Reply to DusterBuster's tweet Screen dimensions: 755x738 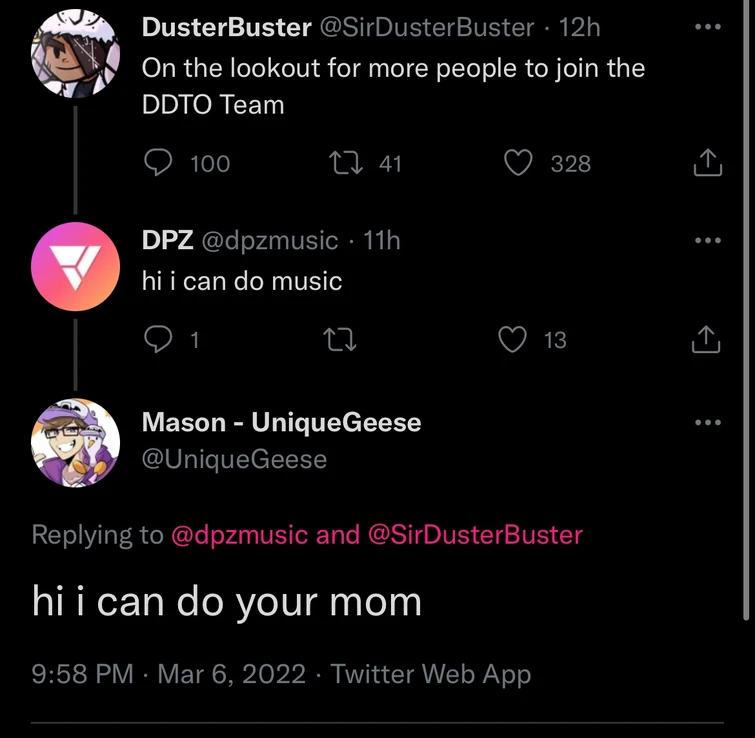pos(159,163)
